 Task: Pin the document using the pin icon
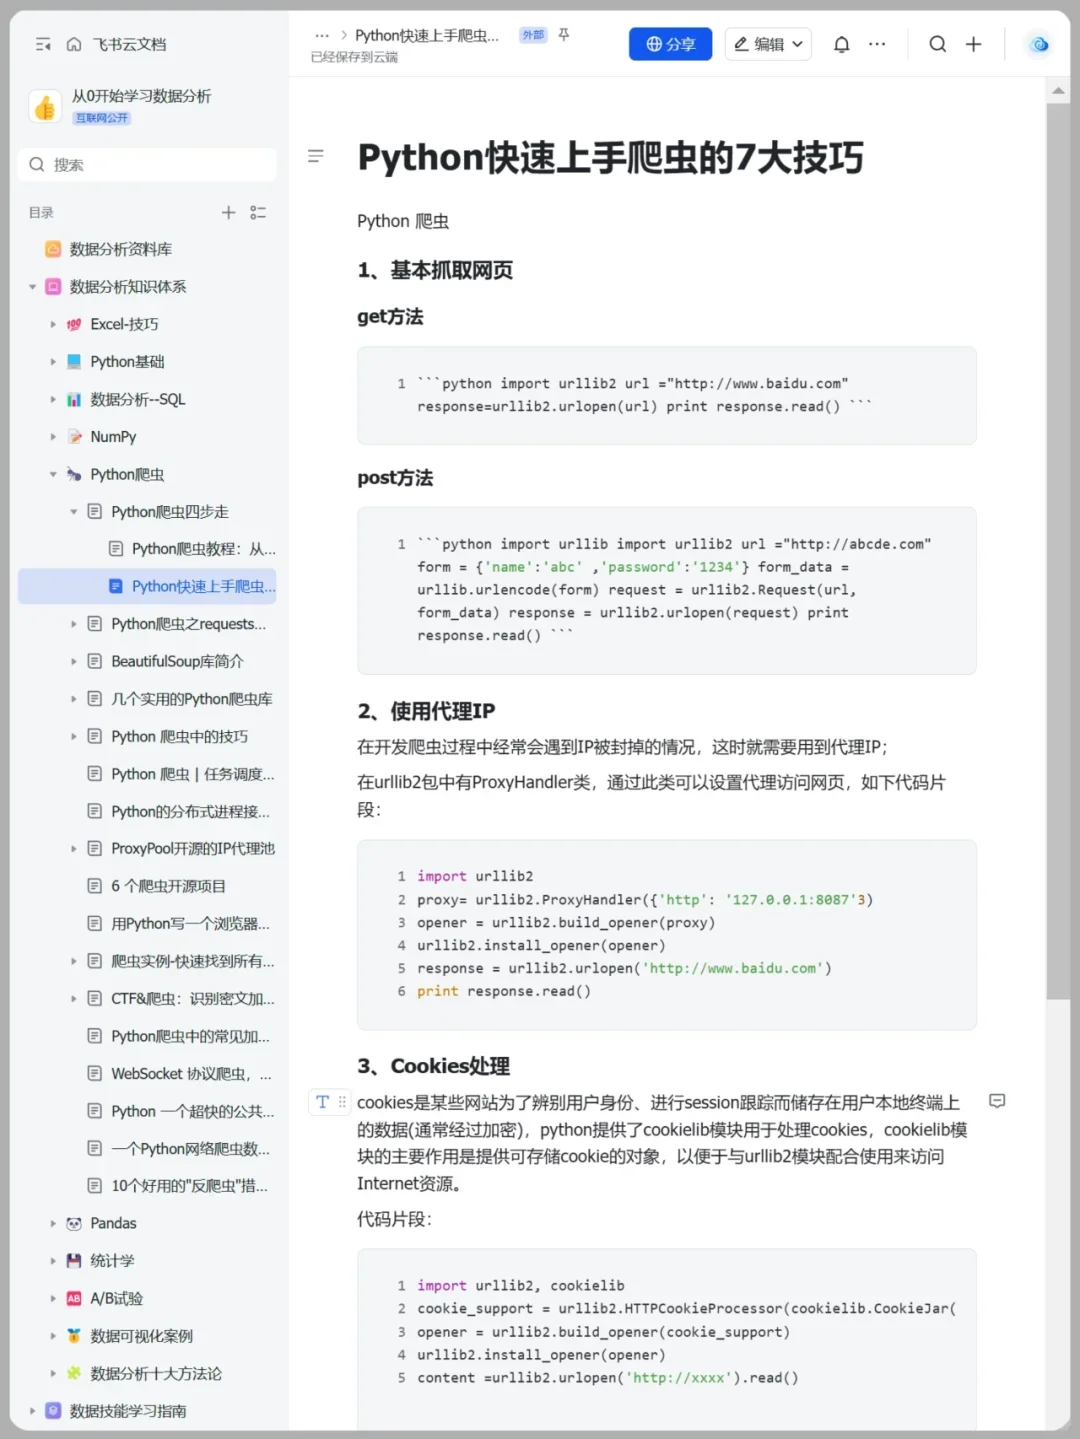(563, 33)
